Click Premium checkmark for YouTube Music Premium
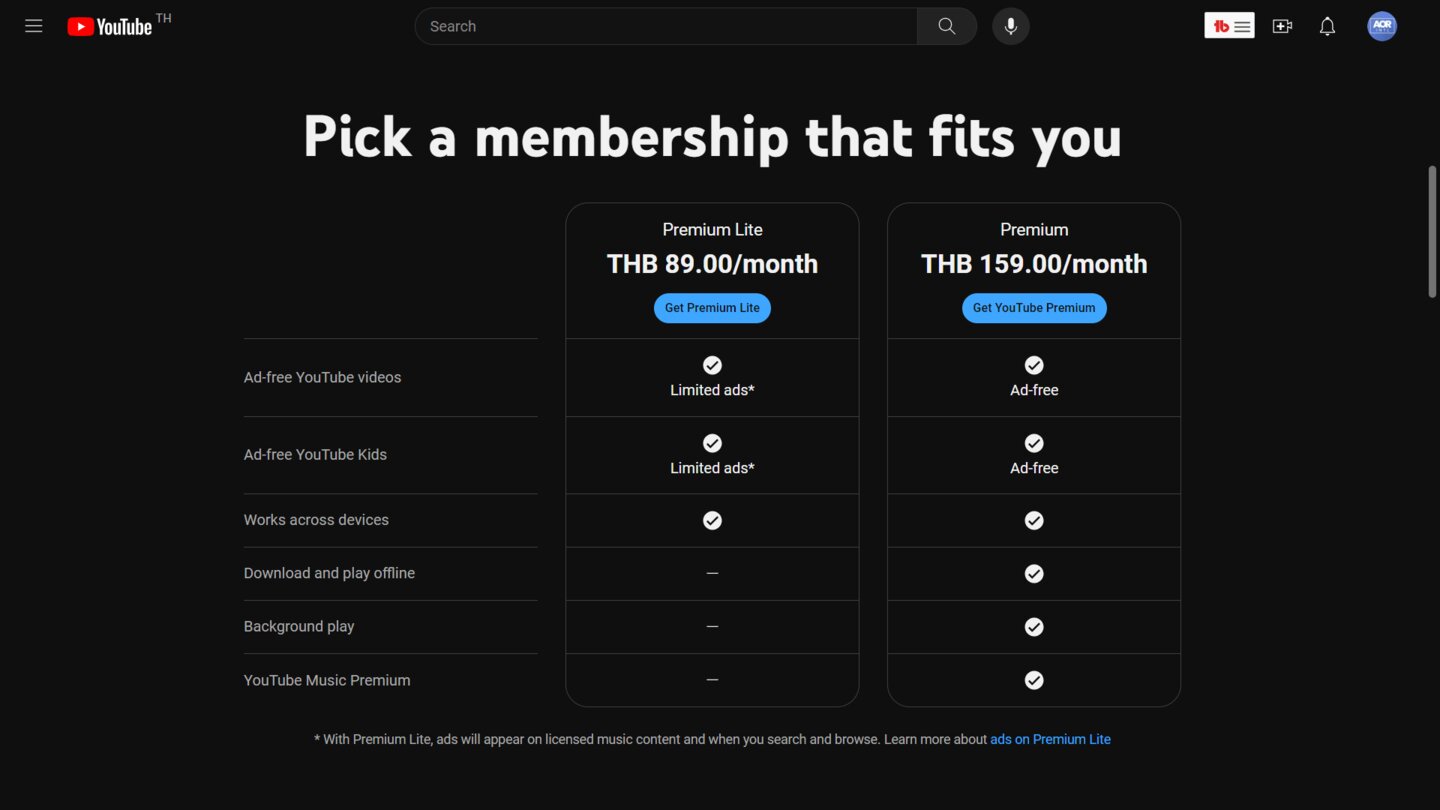This screenshot has height=810, width=1440. pyautogui.click(x=1034, y=680)
